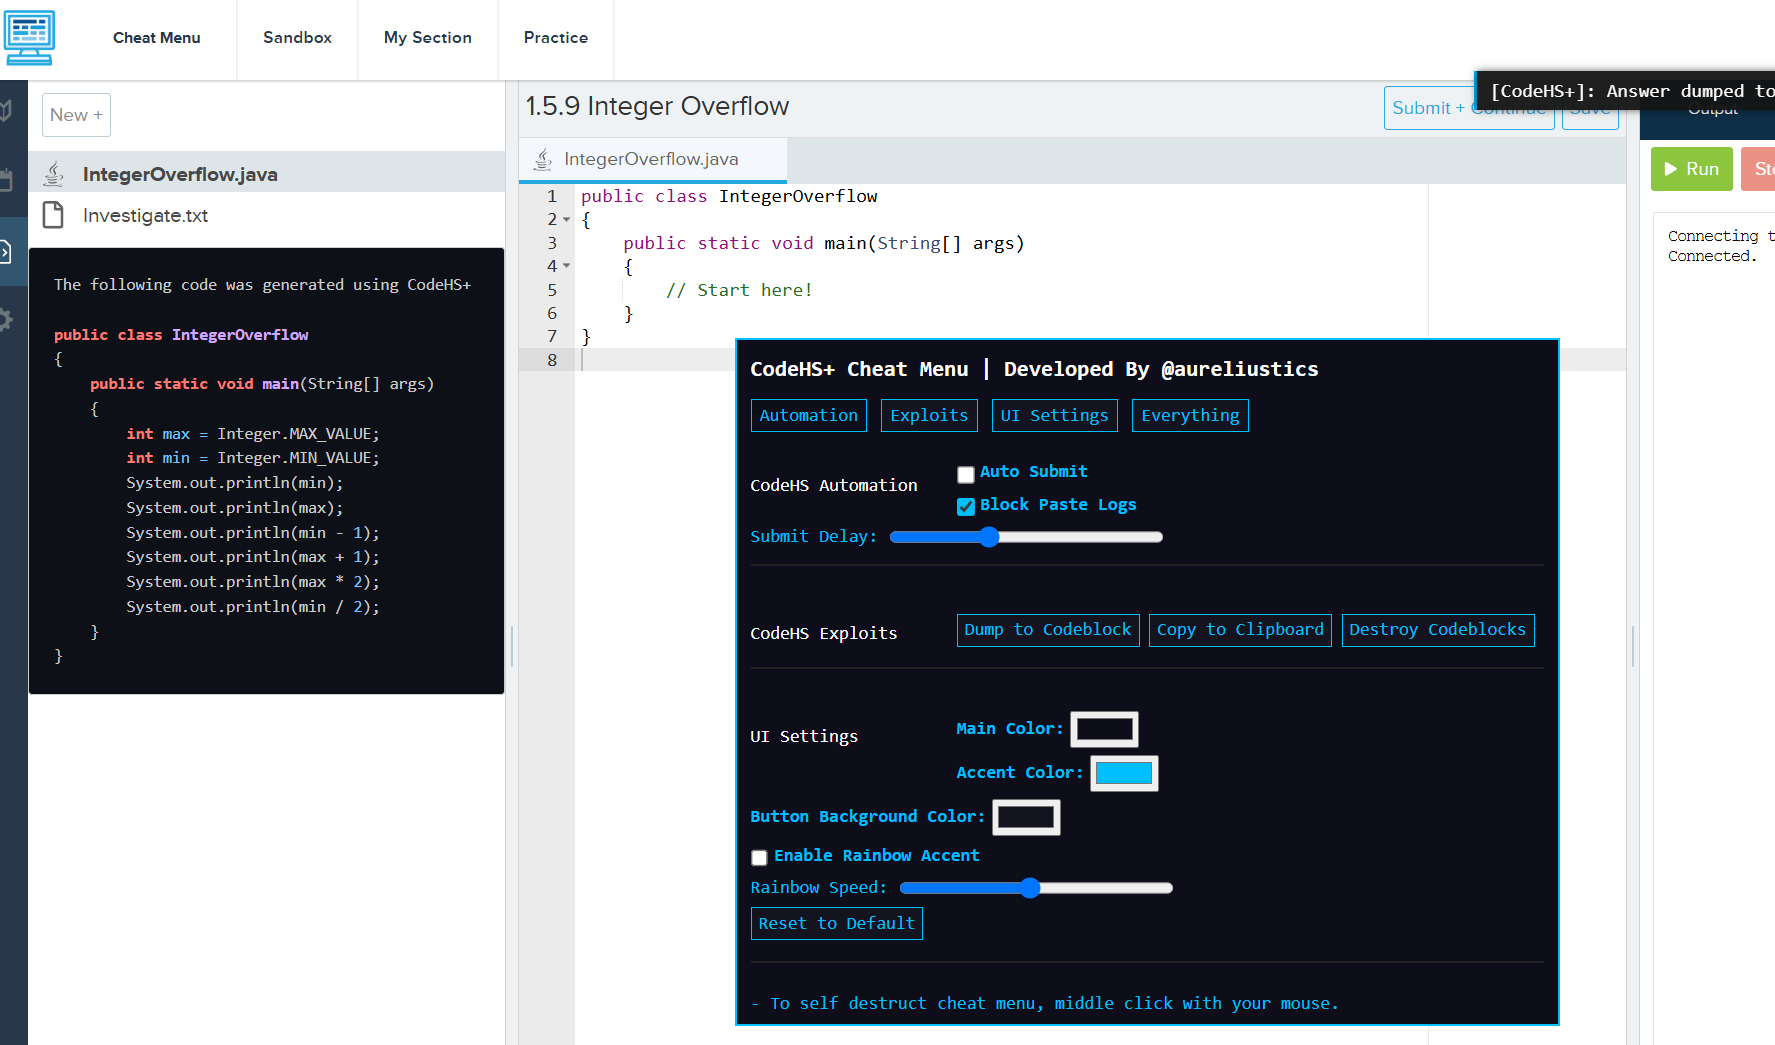This screenshot has width=1775, height=1045.
Task: Open the Button Background Color swatch picker
Action: pos(1026,817)
